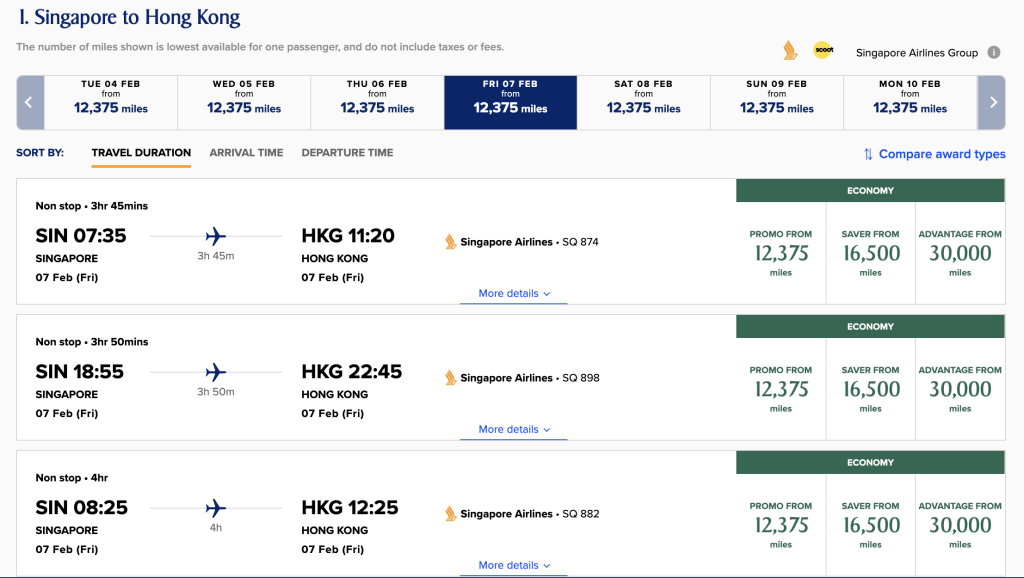Select Sat 08 Feb date tab

click(x=644, y=103)
